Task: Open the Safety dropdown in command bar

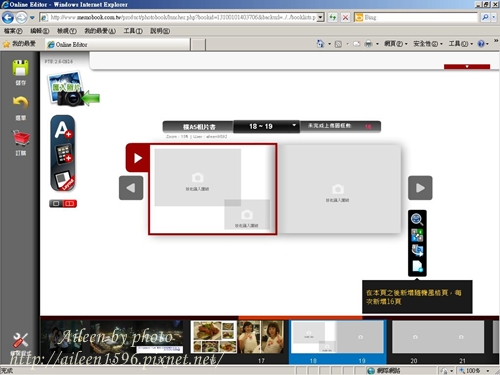Action: pos(428,44)
